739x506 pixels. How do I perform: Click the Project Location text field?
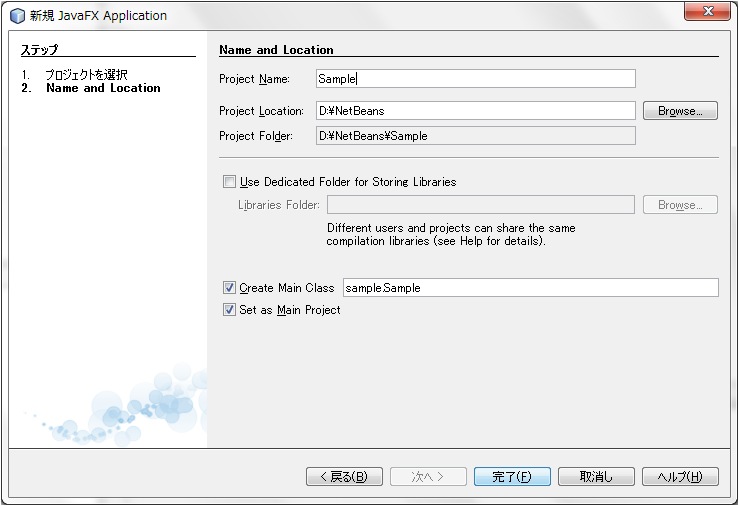[476, 111]
